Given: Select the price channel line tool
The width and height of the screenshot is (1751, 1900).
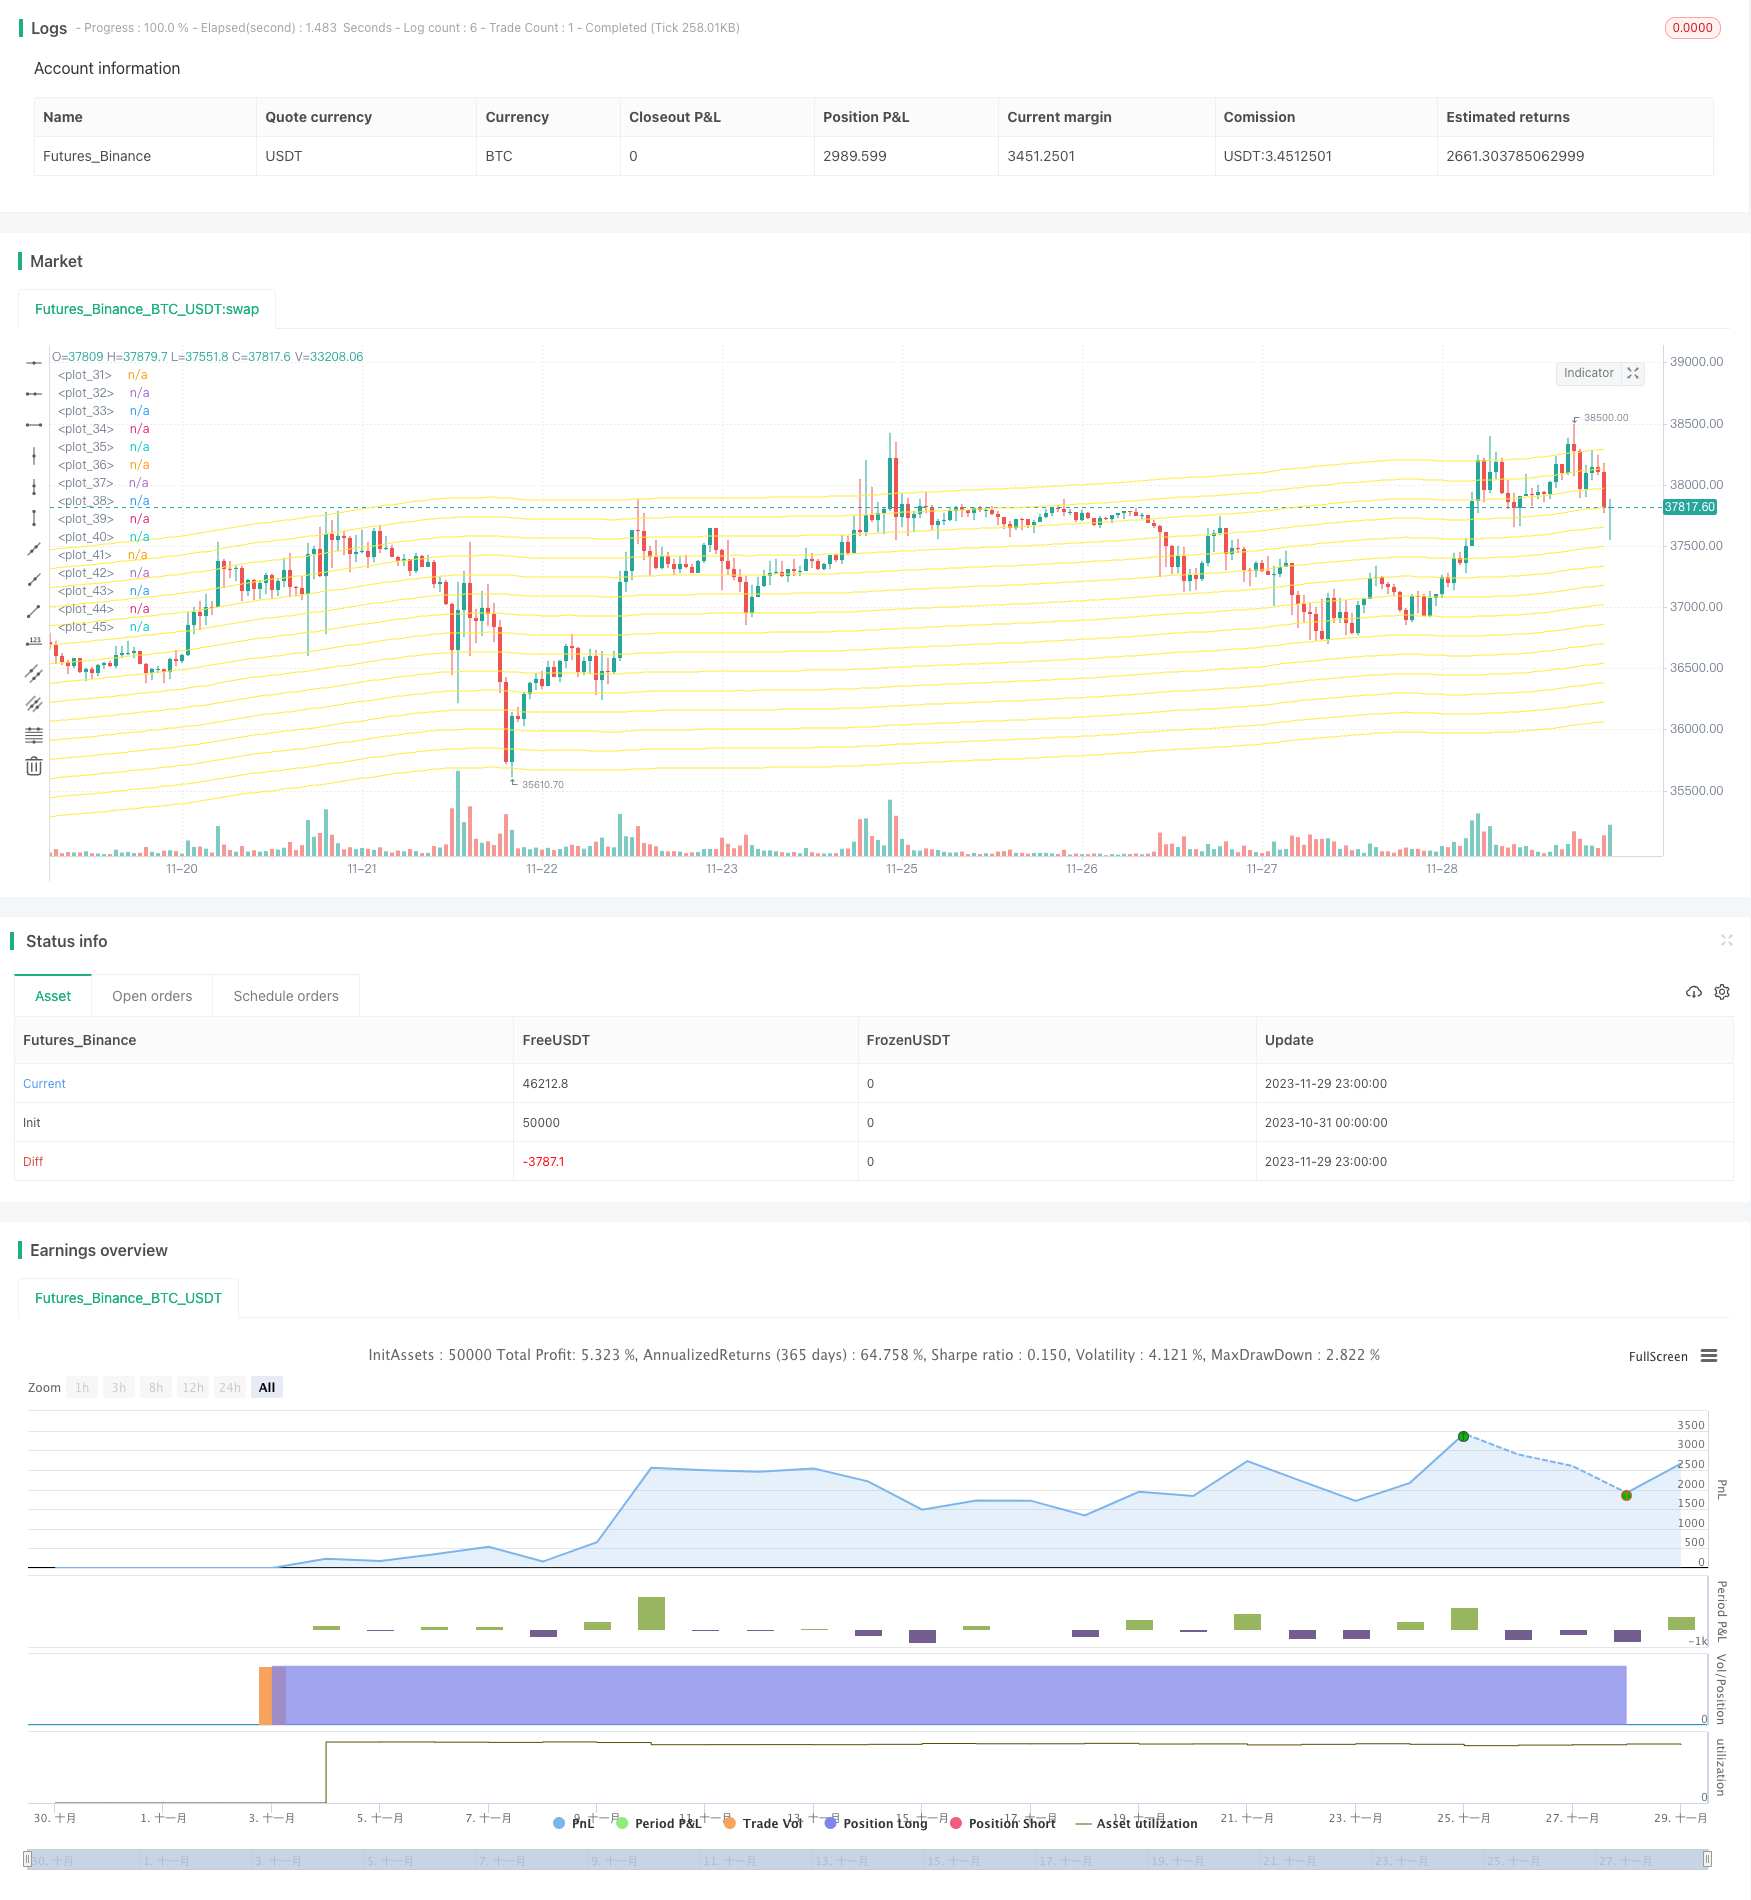Looking at the screenshot, I should (34, 673).
